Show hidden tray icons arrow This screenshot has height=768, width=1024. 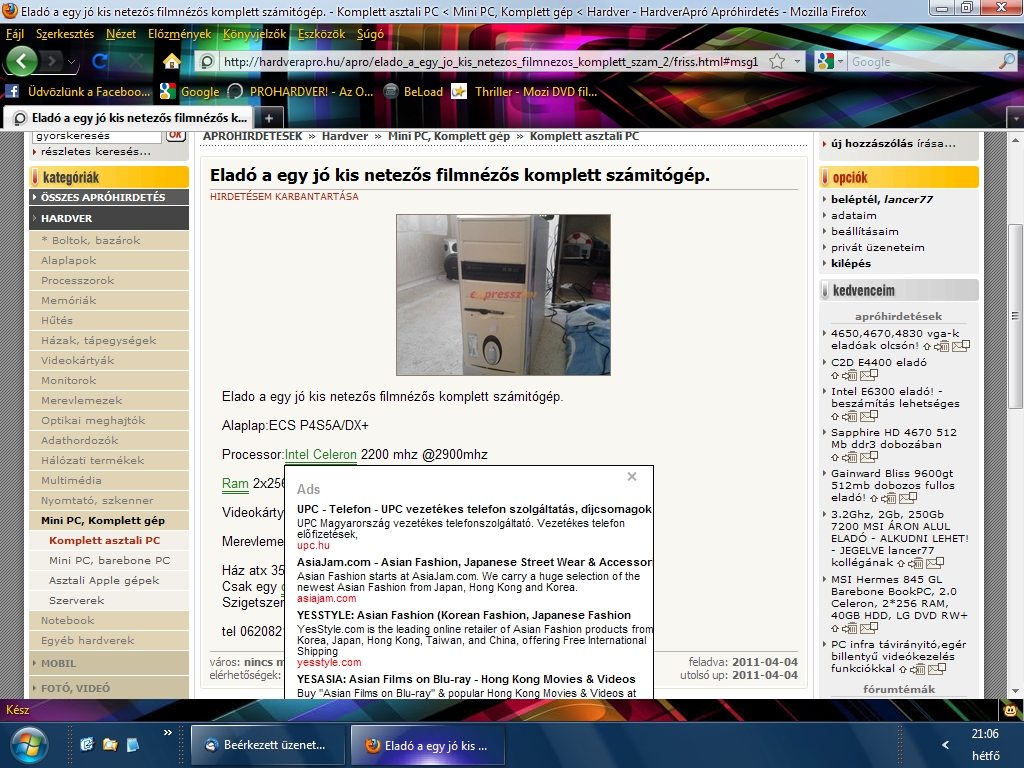coord(945,744)
